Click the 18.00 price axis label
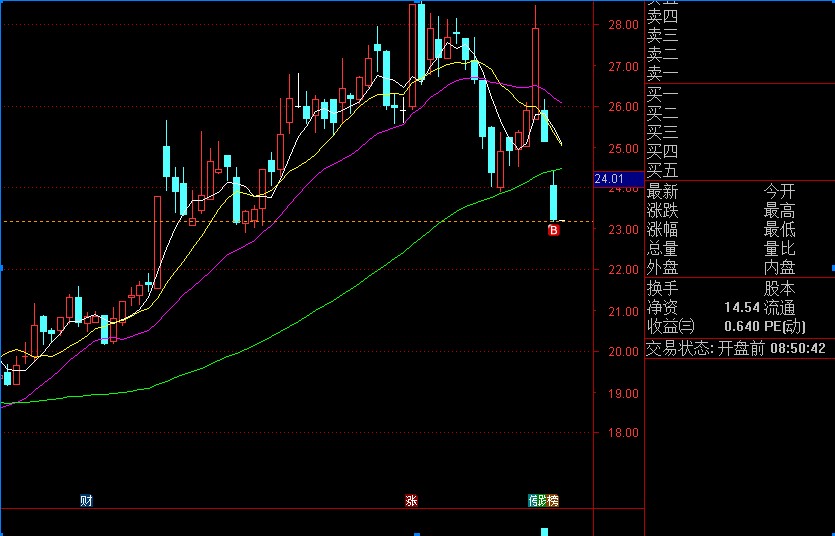This screenshot has width=835, height=536. point(624,433)
